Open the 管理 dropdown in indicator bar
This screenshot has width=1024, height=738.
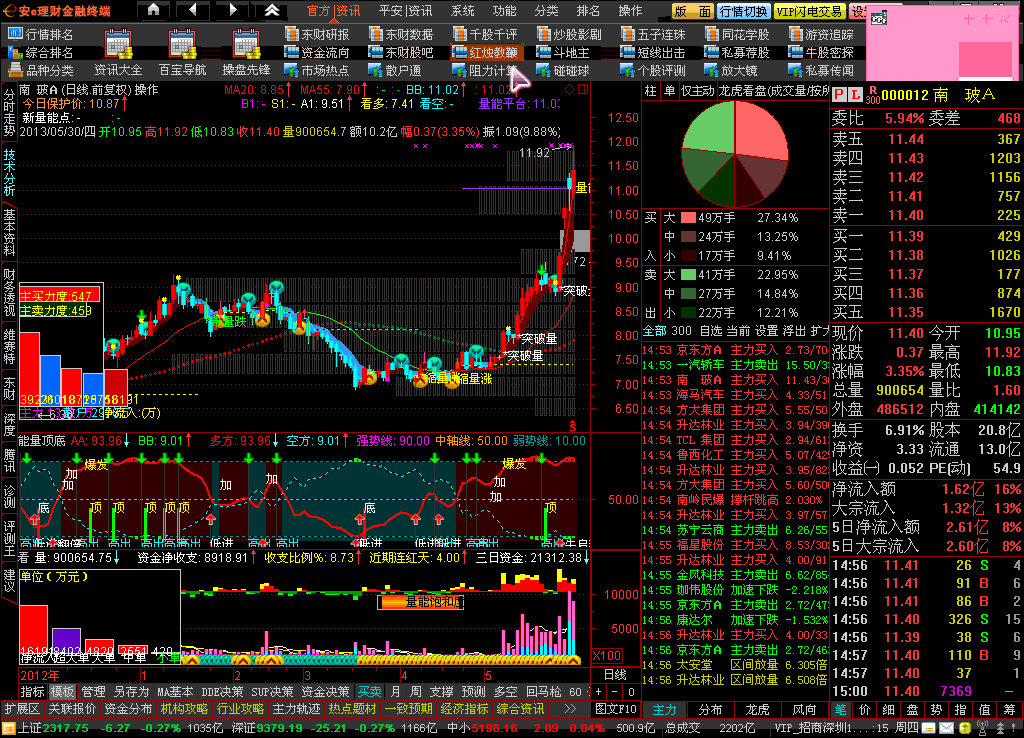pyautogui.click(x=93, y=692)
